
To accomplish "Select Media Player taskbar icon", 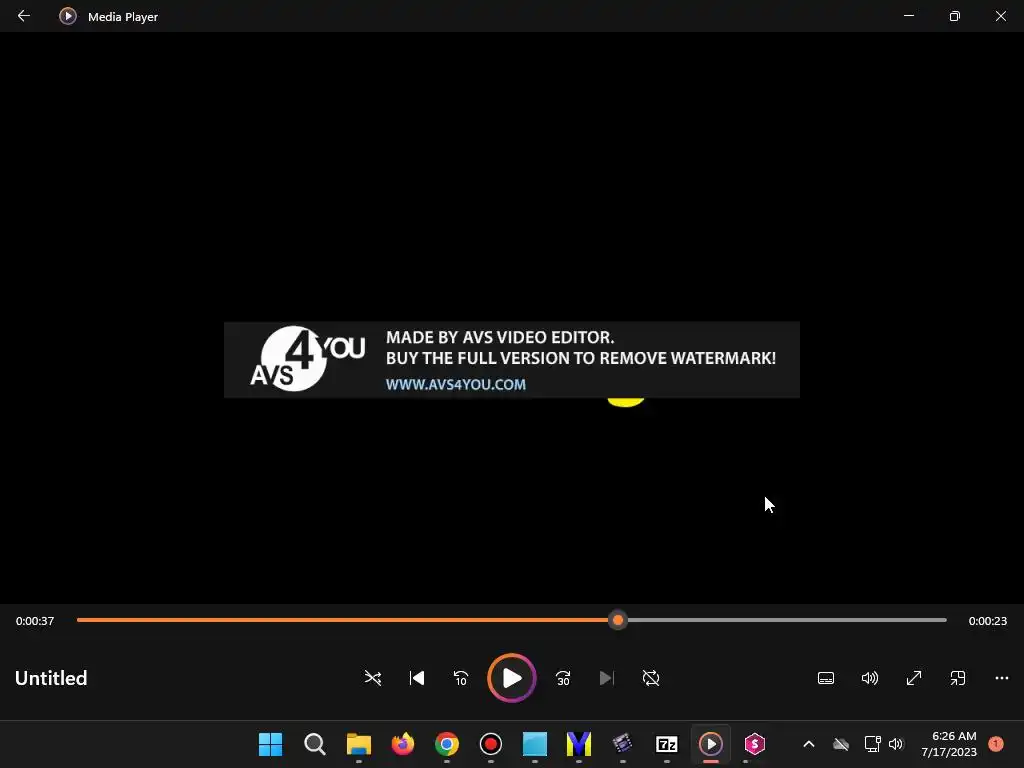I will (711, 744).
